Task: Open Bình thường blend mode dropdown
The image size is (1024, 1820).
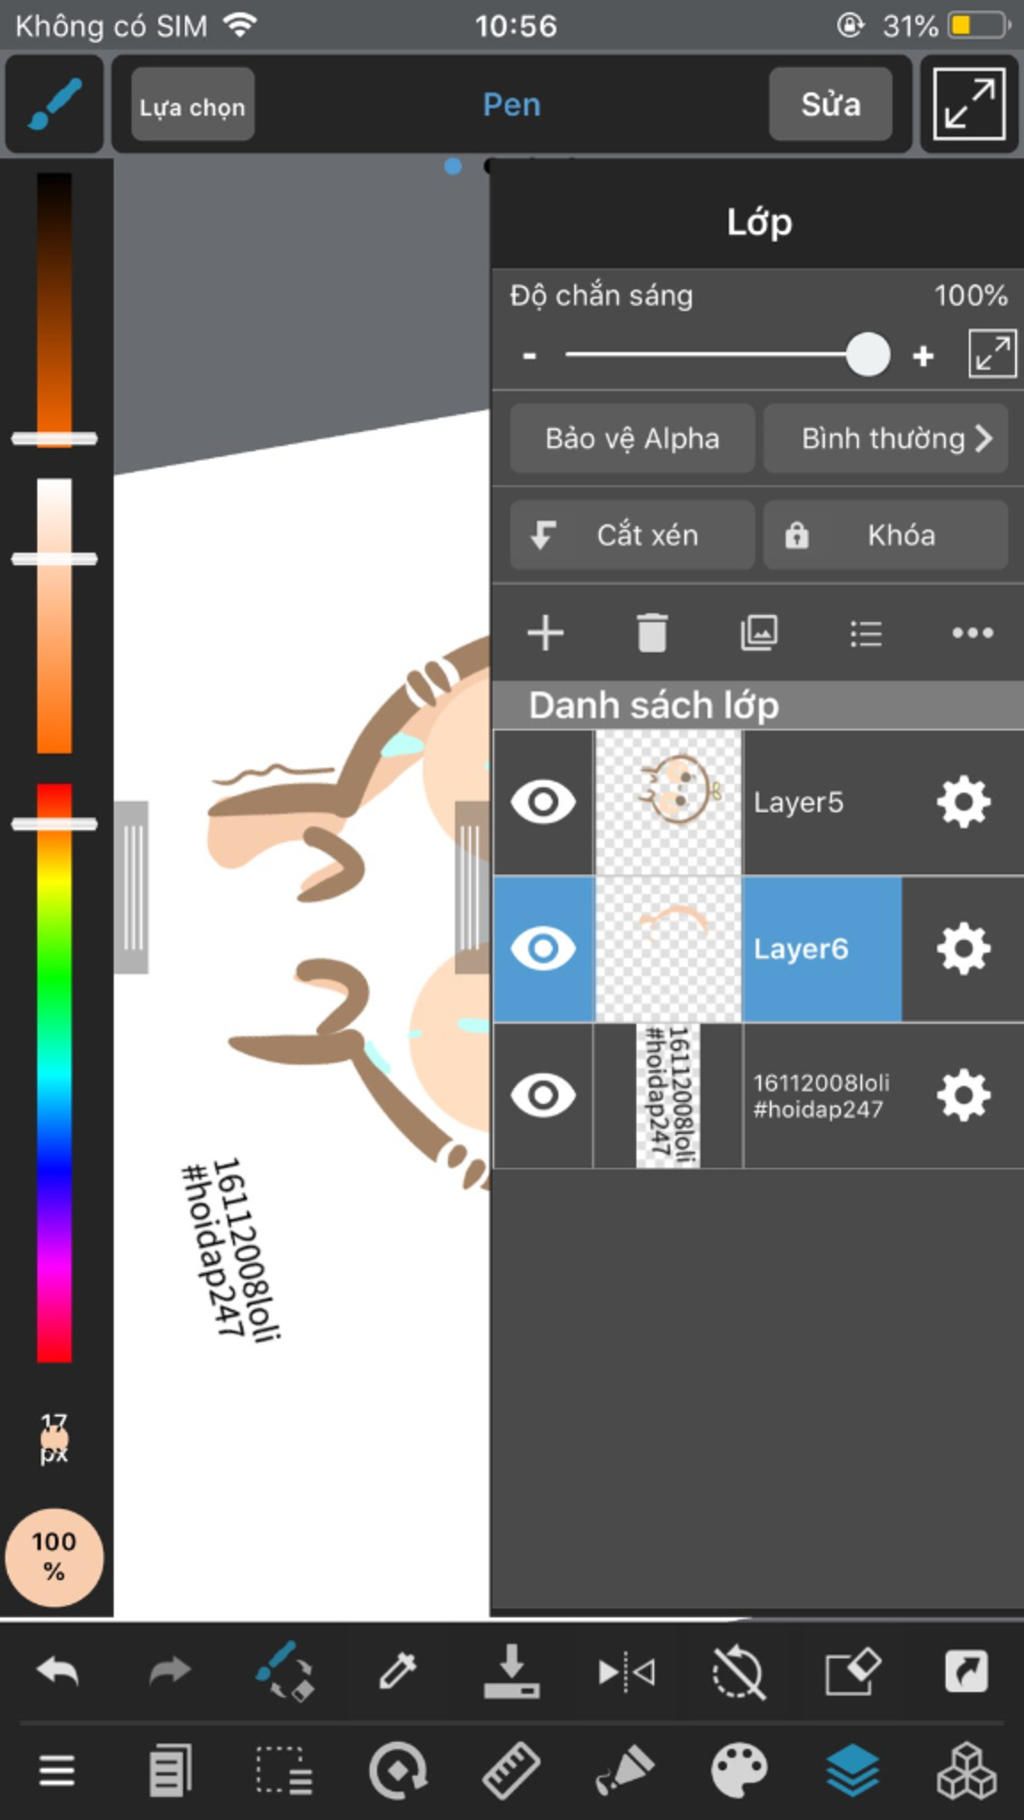Action: click(885, 438)
